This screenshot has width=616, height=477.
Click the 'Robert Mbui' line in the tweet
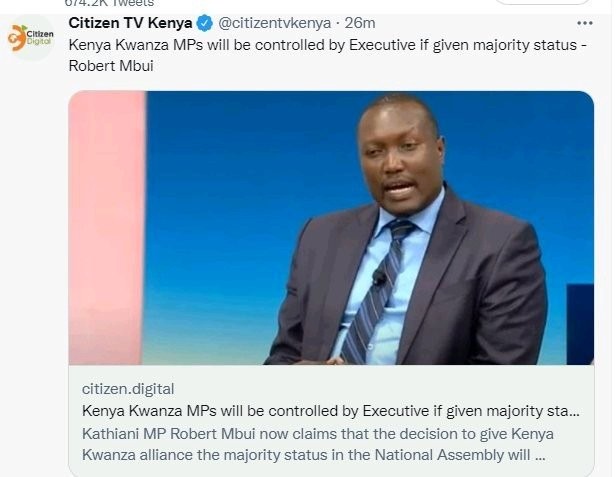111,66
